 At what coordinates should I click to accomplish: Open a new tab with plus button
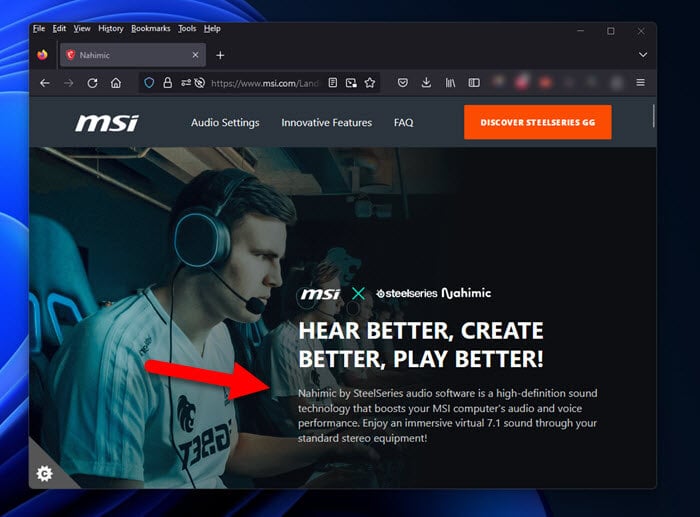point(220,55)
